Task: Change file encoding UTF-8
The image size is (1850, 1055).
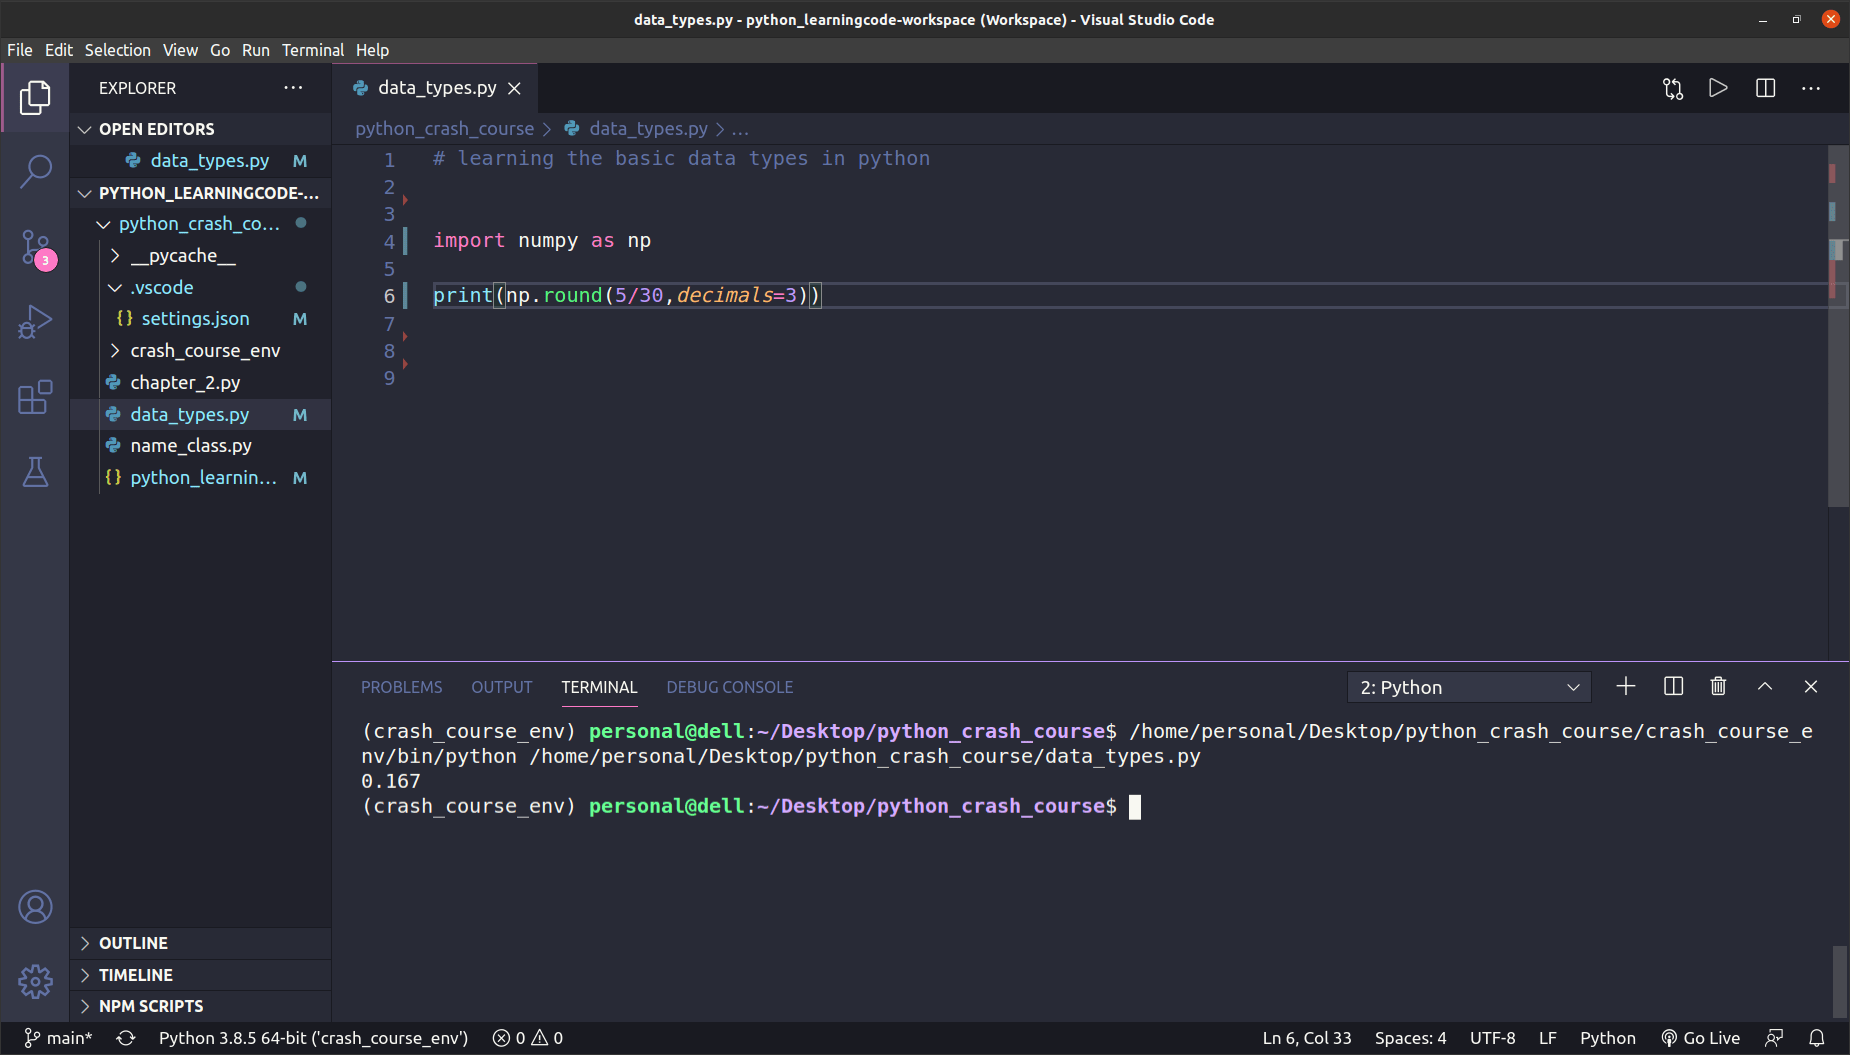Action: (1492, 1038)
